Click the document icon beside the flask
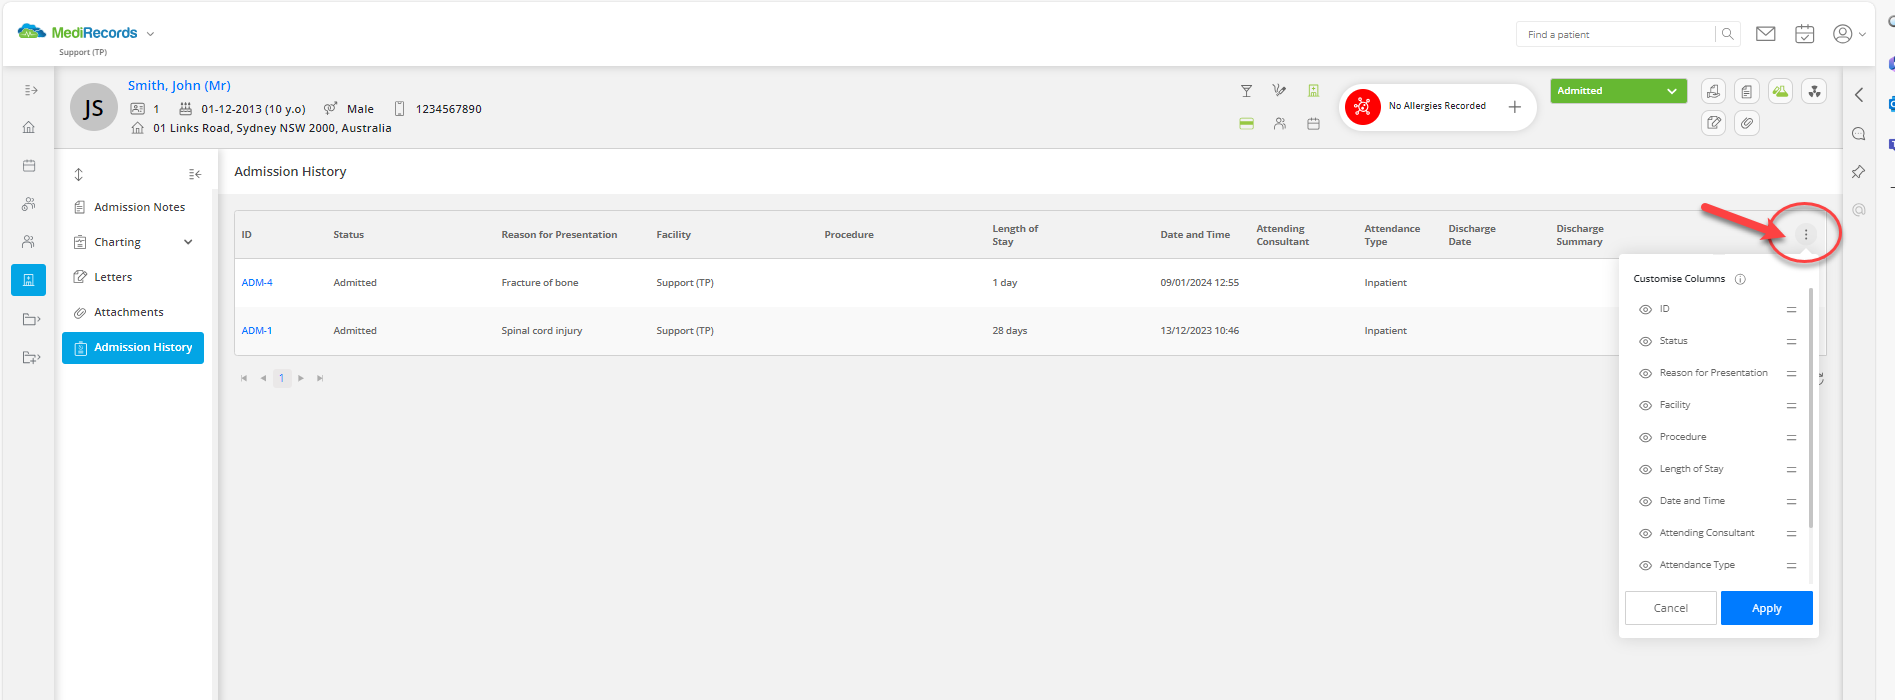1895x700 pixels. (1747, 91)
